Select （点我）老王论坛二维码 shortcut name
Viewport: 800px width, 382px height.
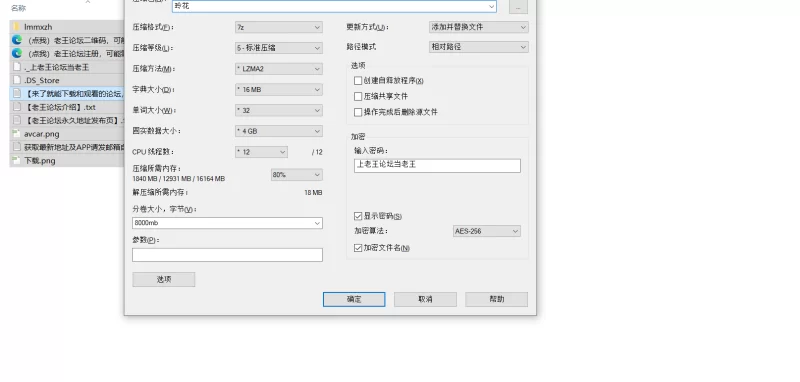(x=74, y=40)
